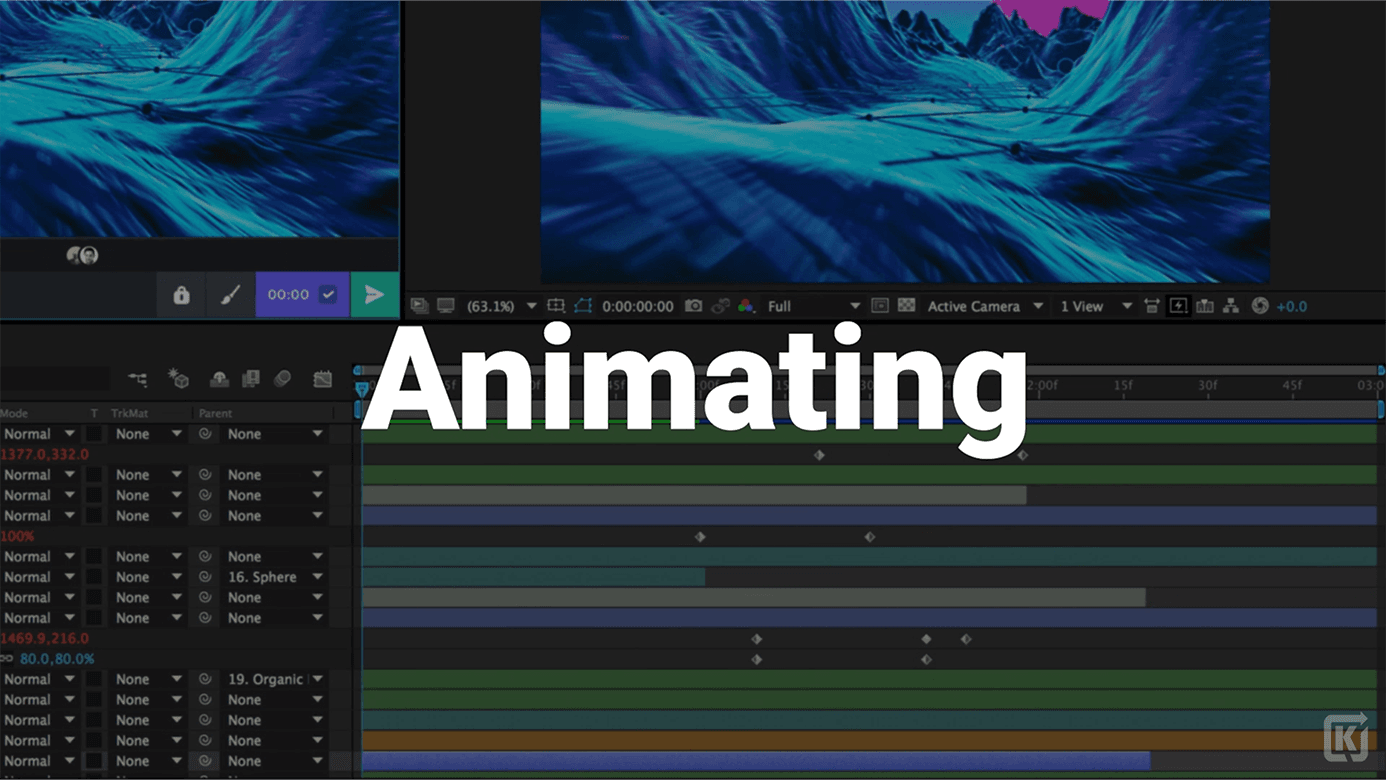Screen dimensions: 1386x780
Task: Click the blue current-time indicator playhead
Action: (x=362, y=388)
